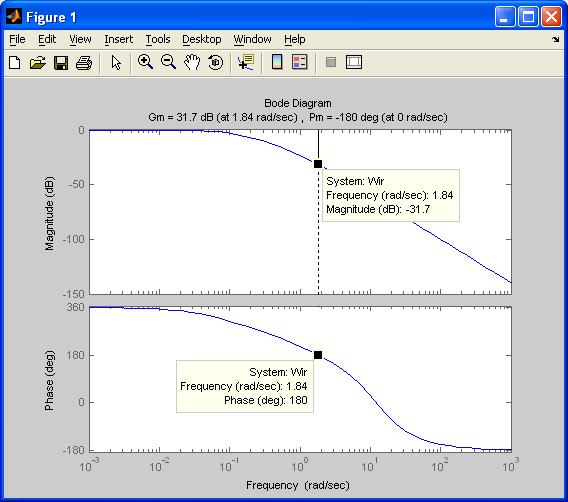Click the Hide Plot Tools icon
Viewport: 568px width, 502px height.
coord(331,62)
